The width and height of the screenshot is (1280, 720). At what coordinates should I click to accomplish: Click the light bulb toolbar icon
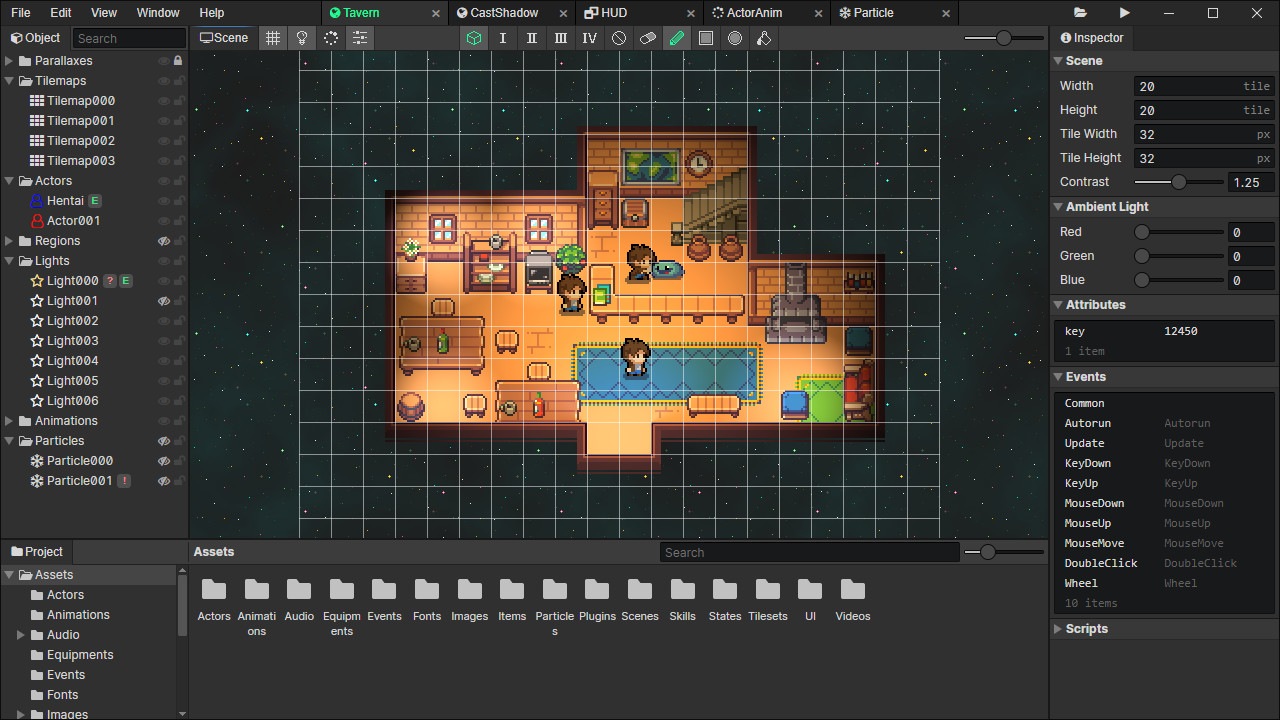click(302, 38)
